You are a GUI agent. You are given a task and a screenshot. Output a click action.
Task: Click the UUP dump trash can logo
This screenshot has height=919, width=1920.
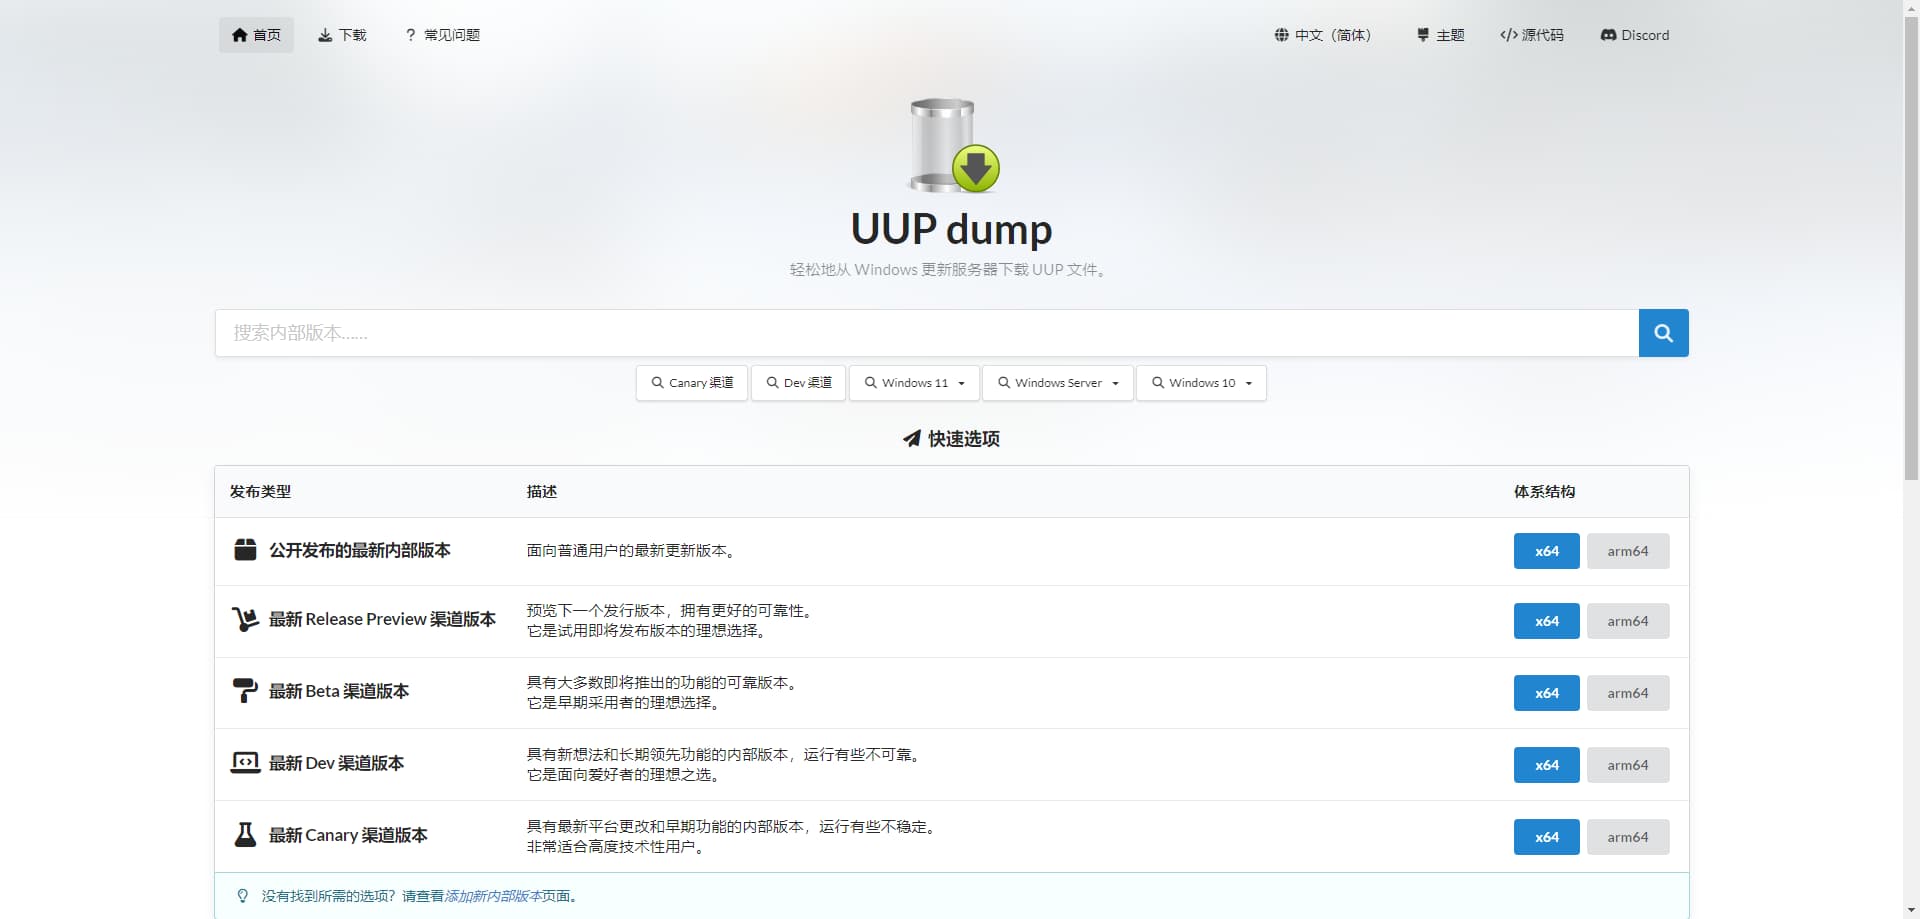coord(953,145)
